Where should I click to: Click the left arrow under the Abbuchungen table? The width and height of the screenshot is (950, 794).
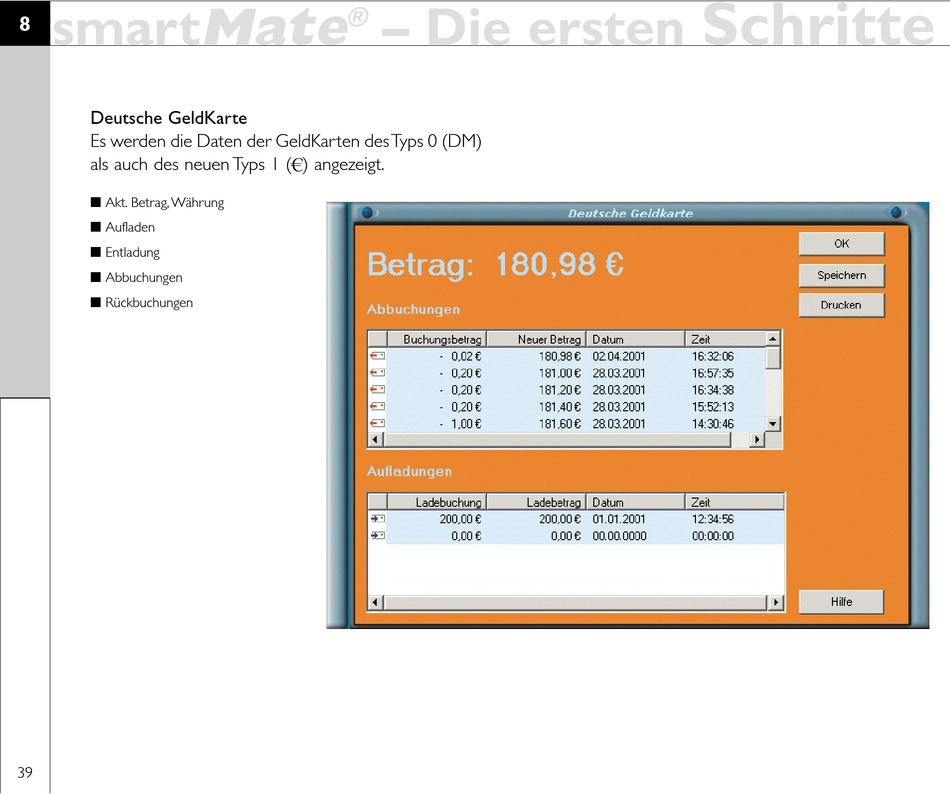[x=375, y=440]
